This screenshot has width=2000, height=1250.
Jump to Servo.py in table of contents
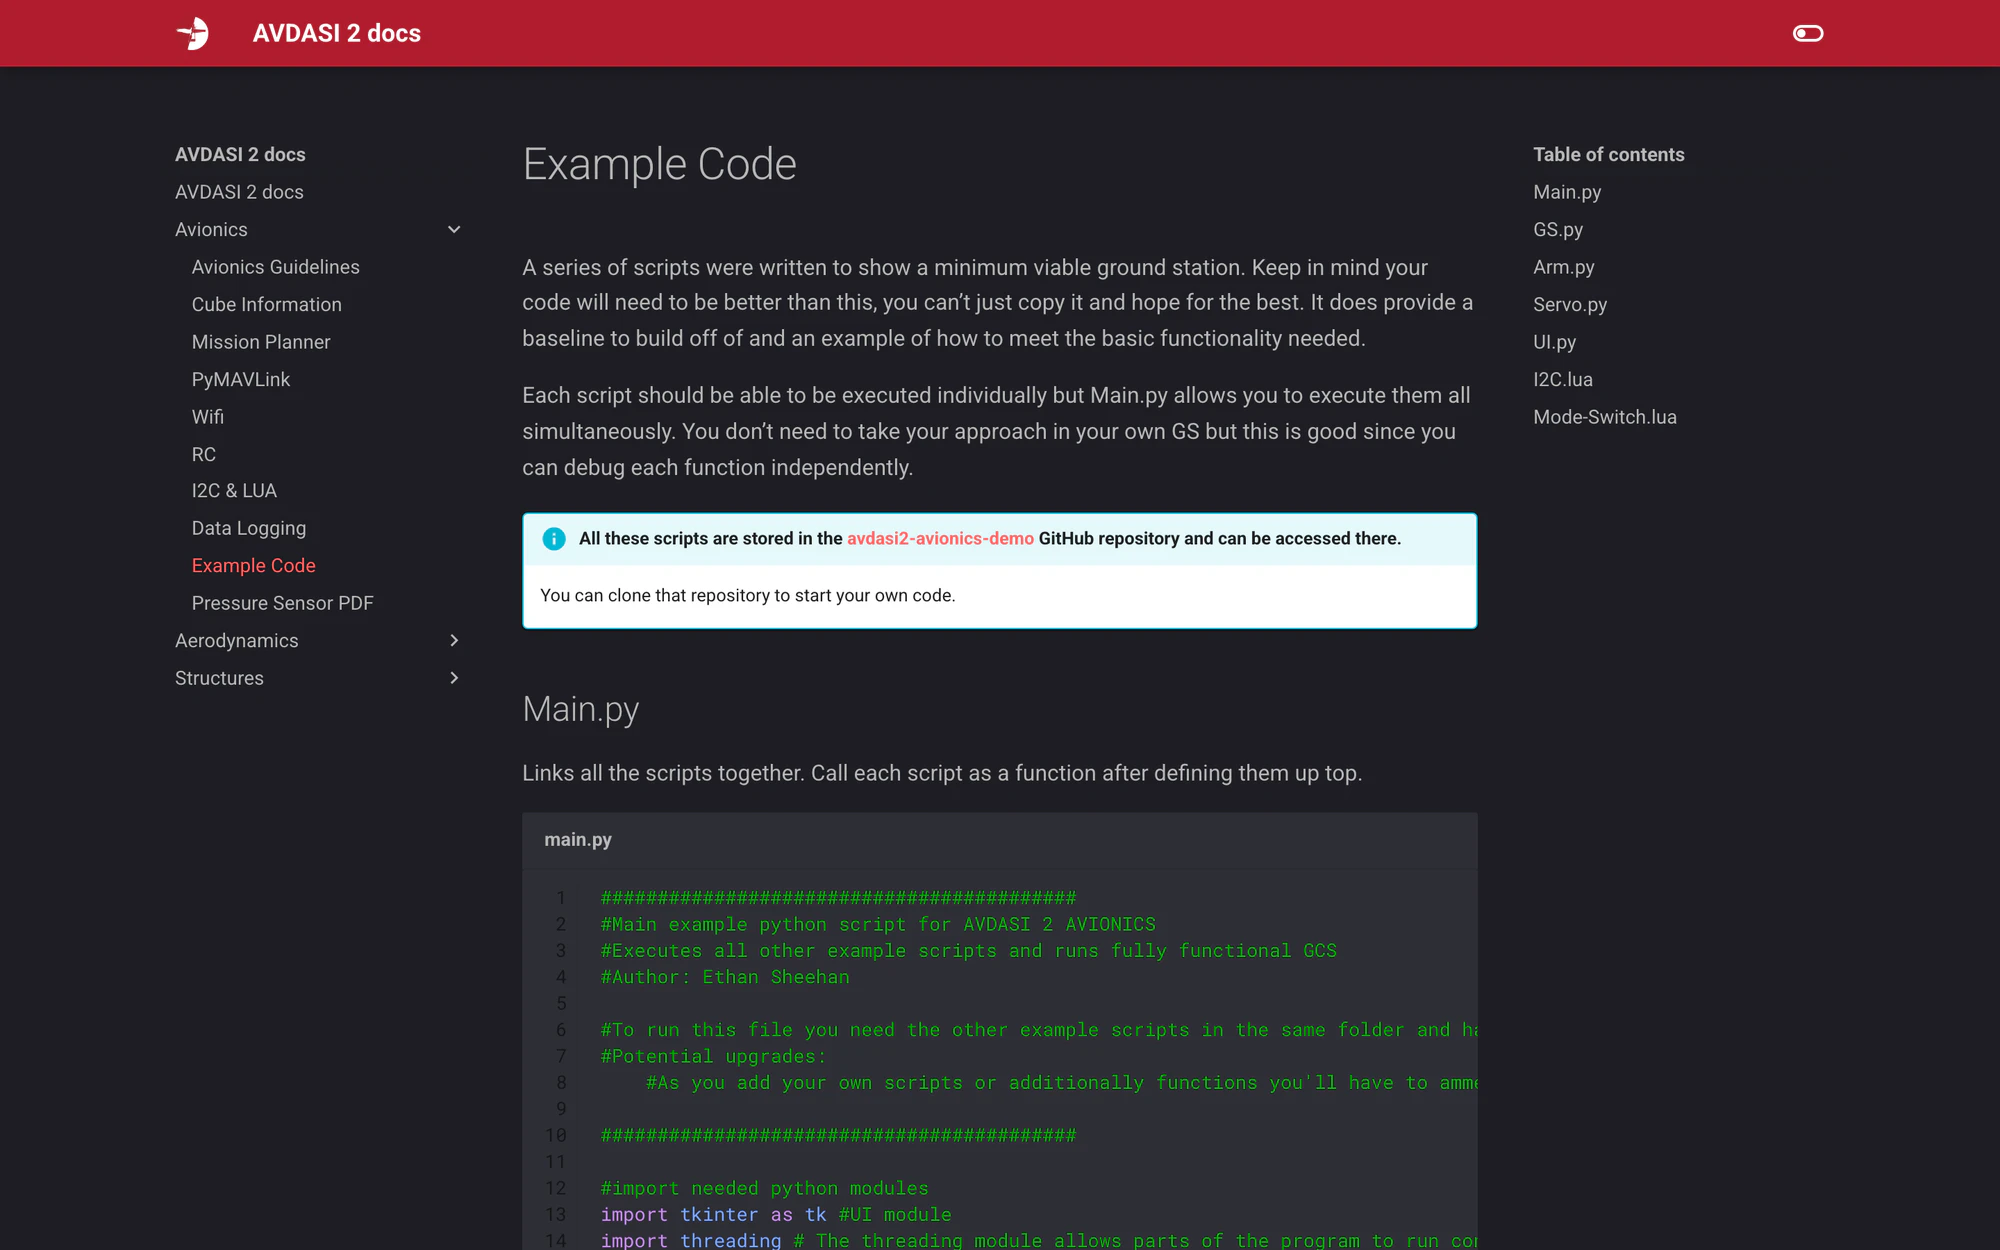click(x=1570, y=305)
